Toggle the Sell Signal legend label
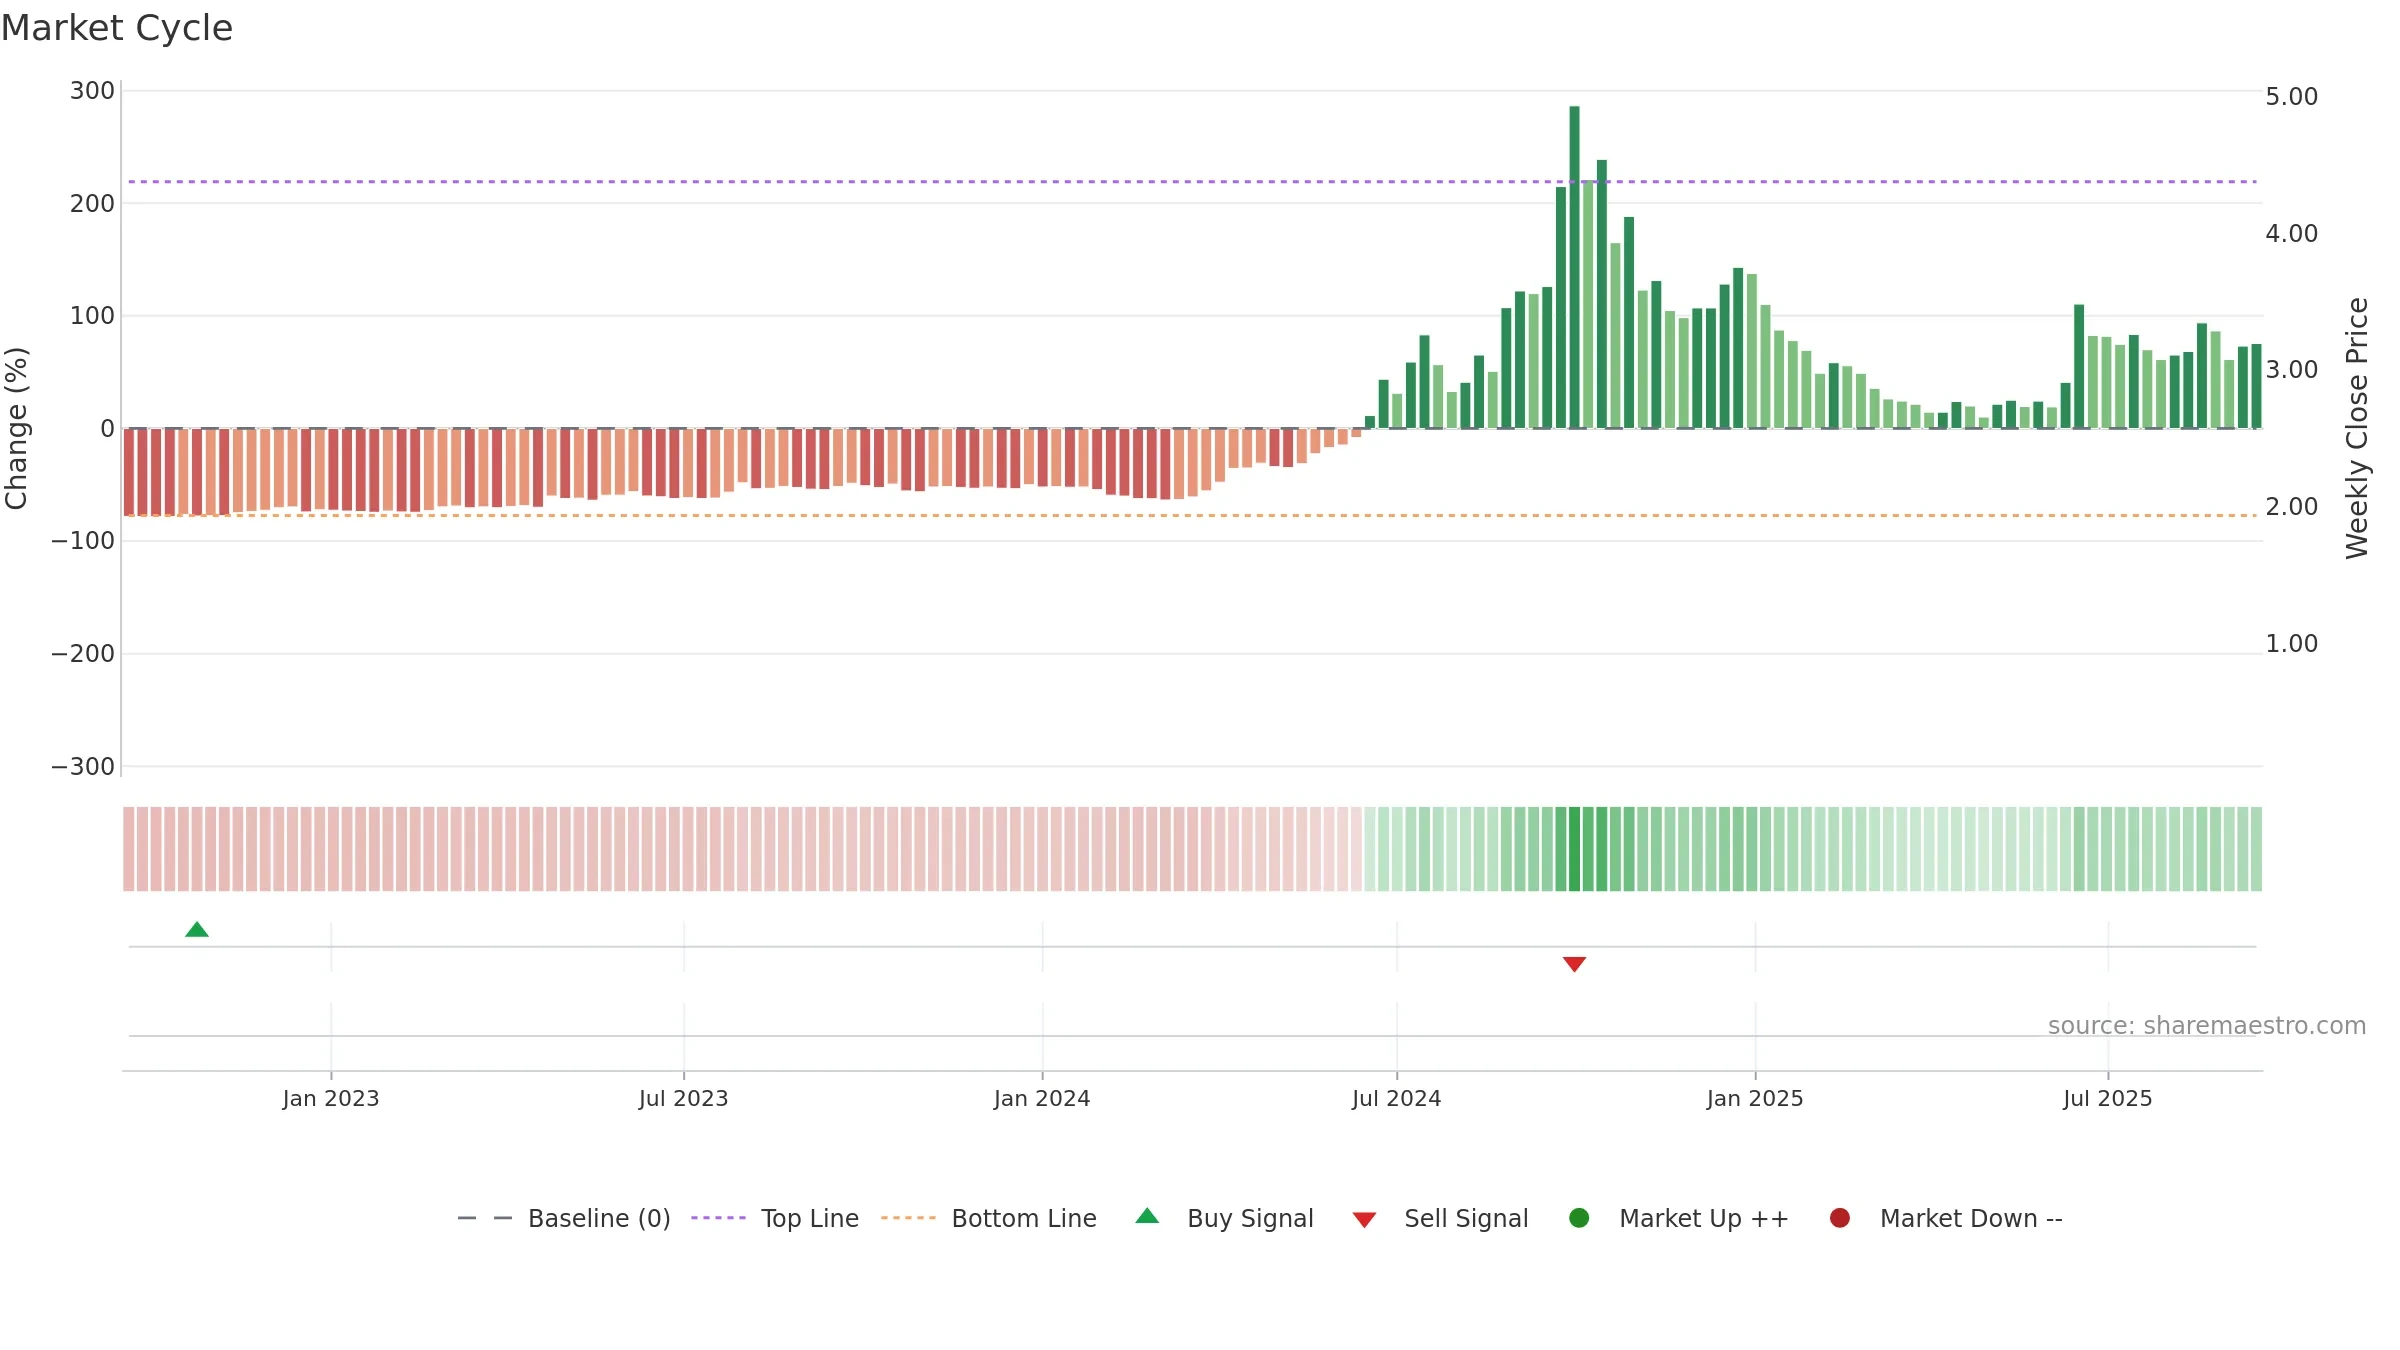 click(1466, 1218)
